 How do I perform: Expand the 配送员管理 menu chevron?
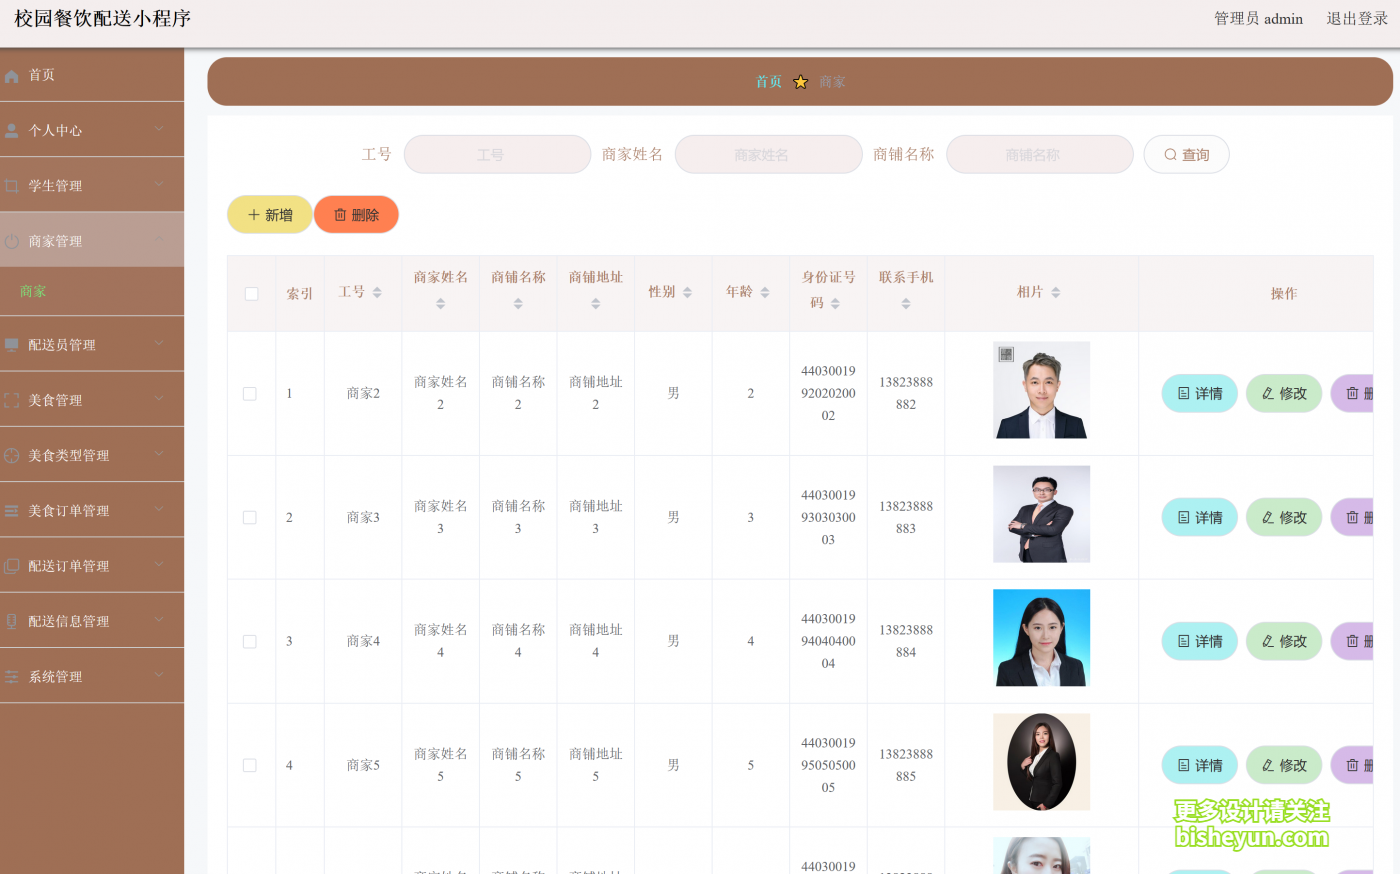tap(159, 343)
